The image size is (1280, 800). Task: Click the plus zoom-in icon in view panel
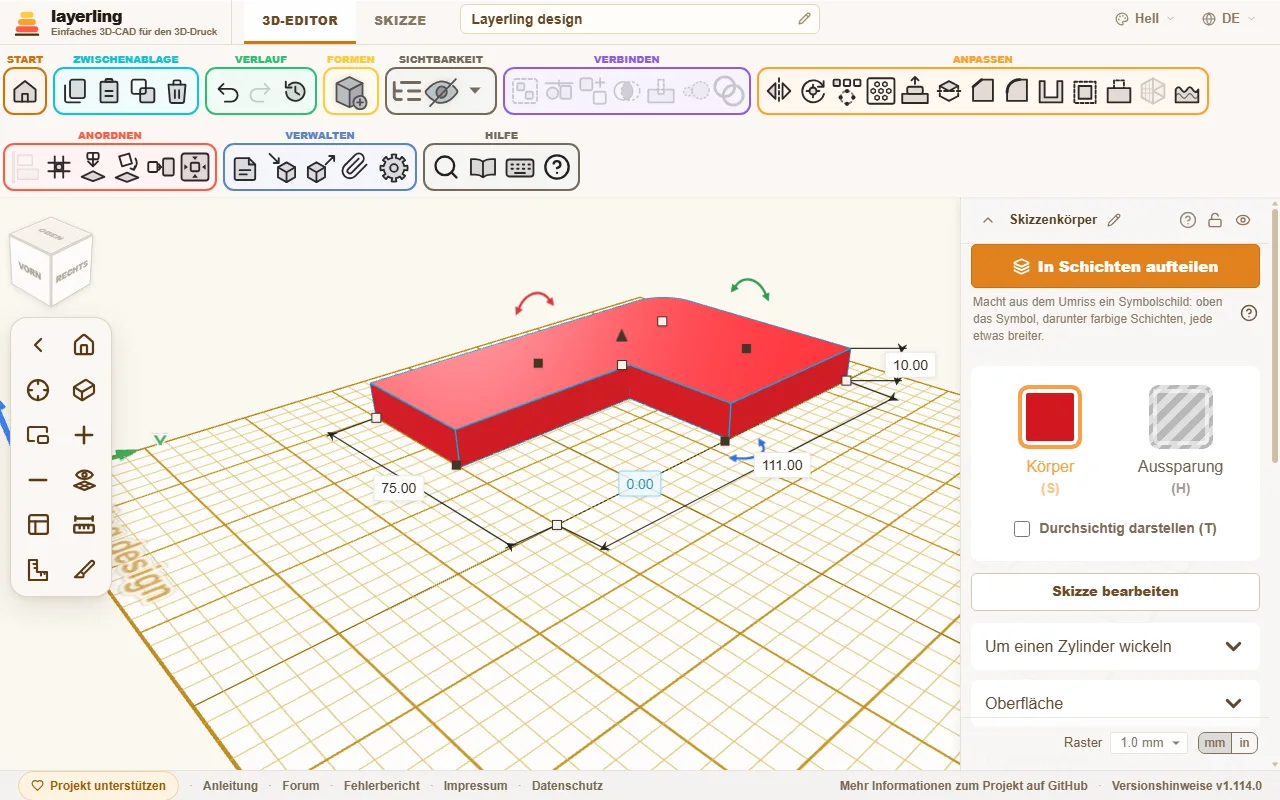(x=84, y=435)
